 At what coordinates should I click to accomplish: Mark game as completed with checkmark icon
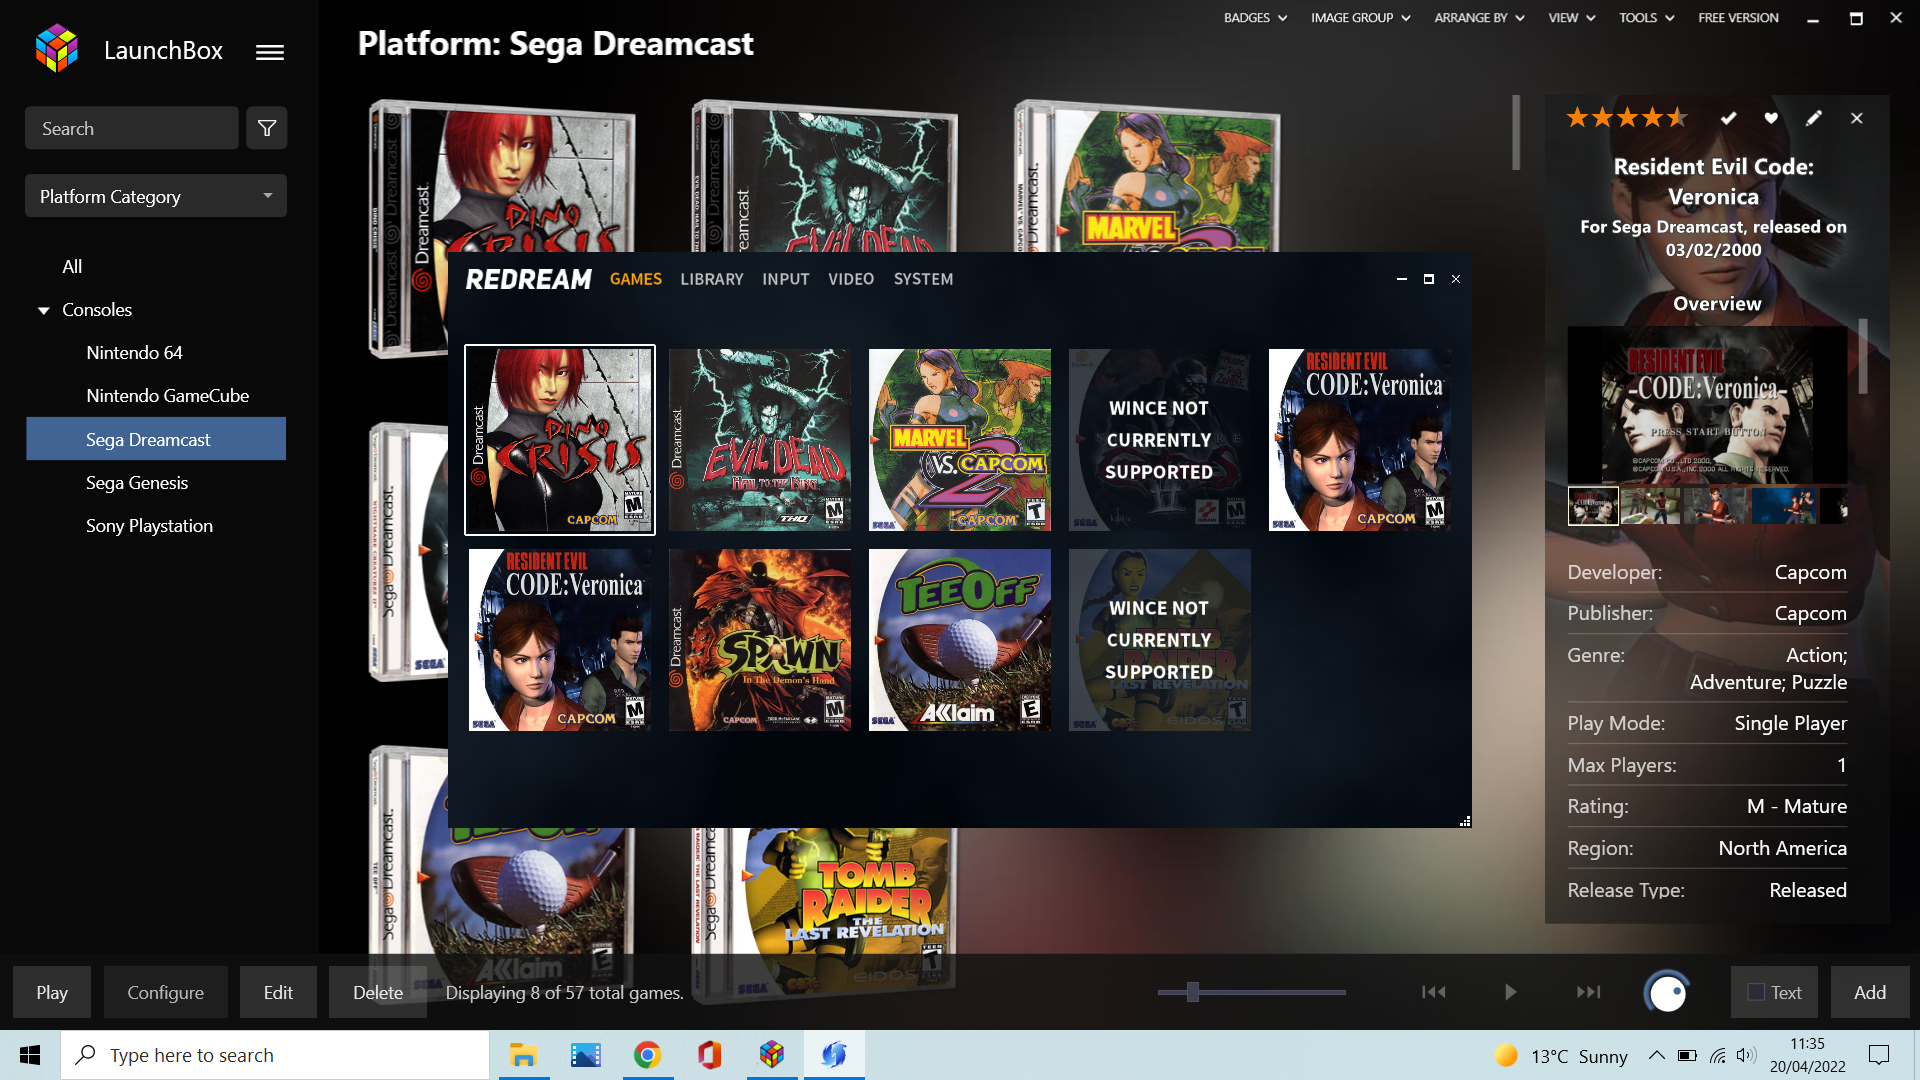tap(1728, 118)
